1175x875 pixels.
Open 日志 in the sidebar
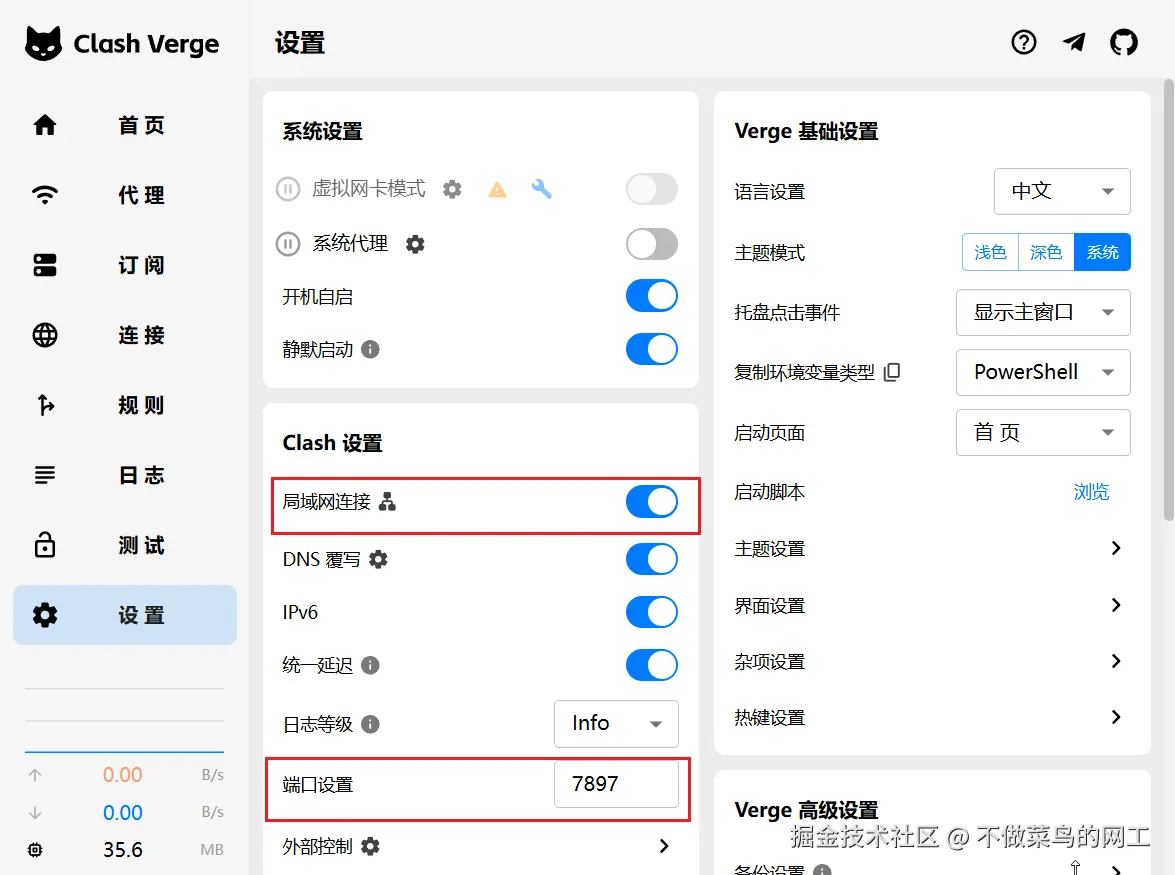[125, 475]
